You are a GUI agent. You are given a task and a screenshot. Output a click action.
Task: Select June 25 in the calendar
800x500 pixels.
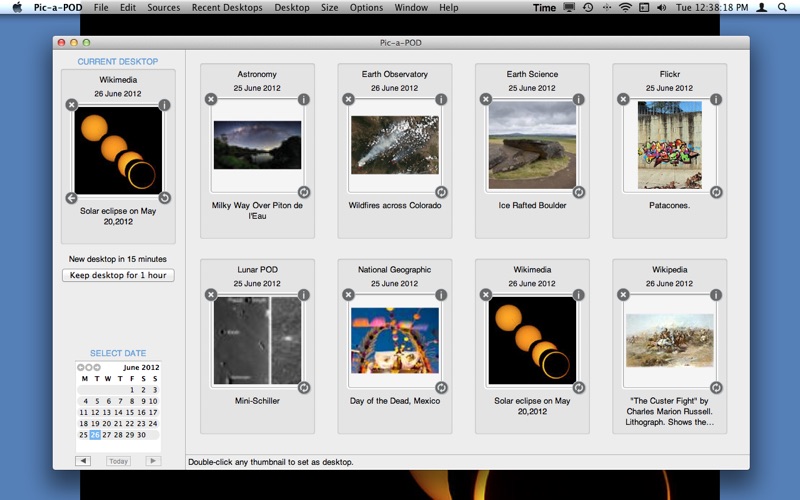coord(83,435)
